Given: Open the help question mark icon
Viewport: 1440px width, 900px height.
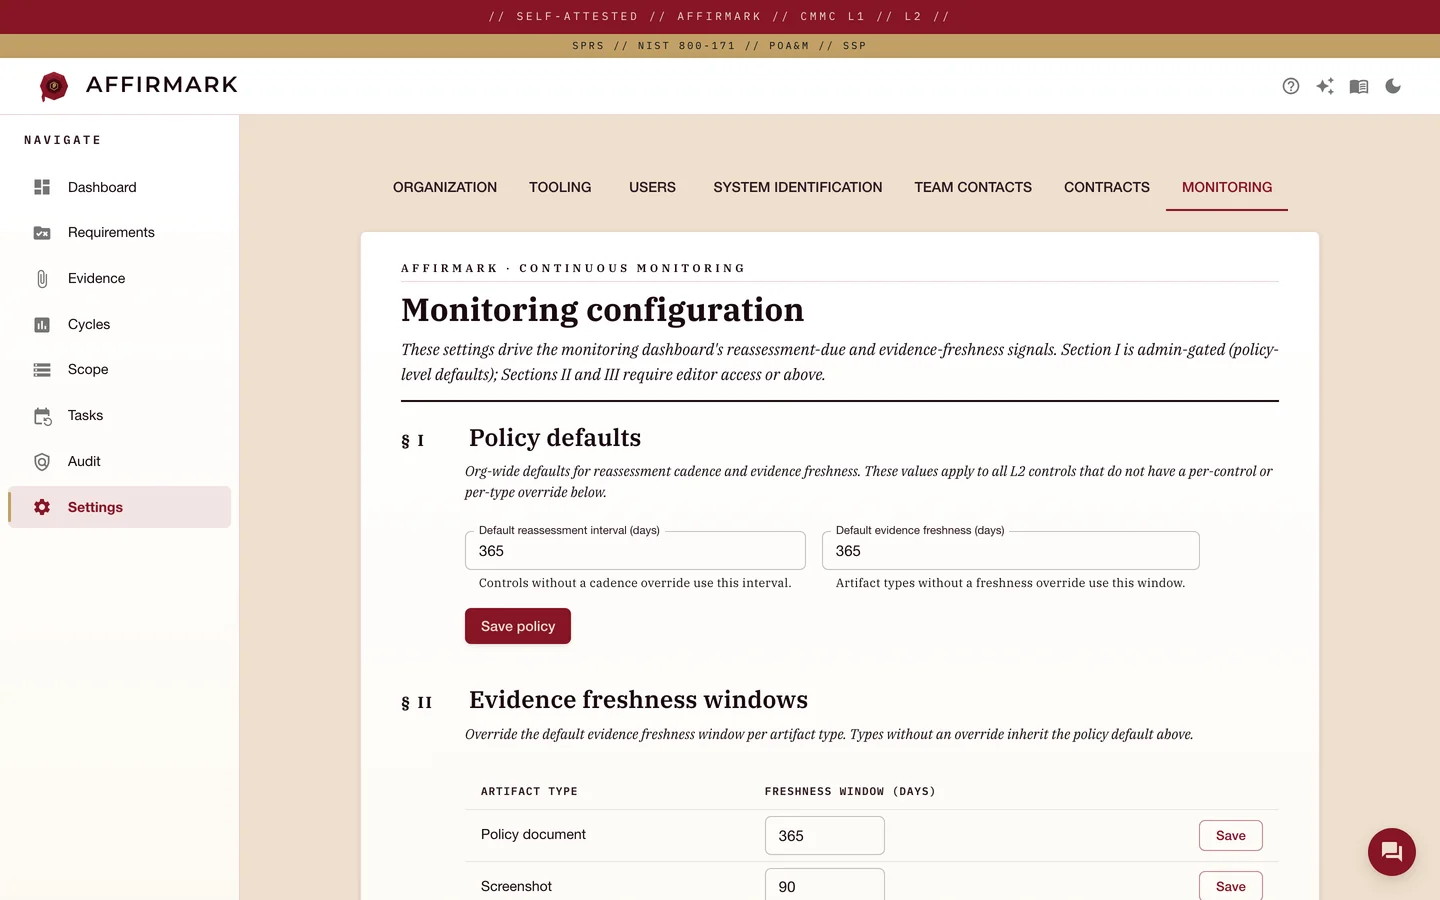Looking at the screenshot, I should pyautogui.click(x=1291, y=86).
